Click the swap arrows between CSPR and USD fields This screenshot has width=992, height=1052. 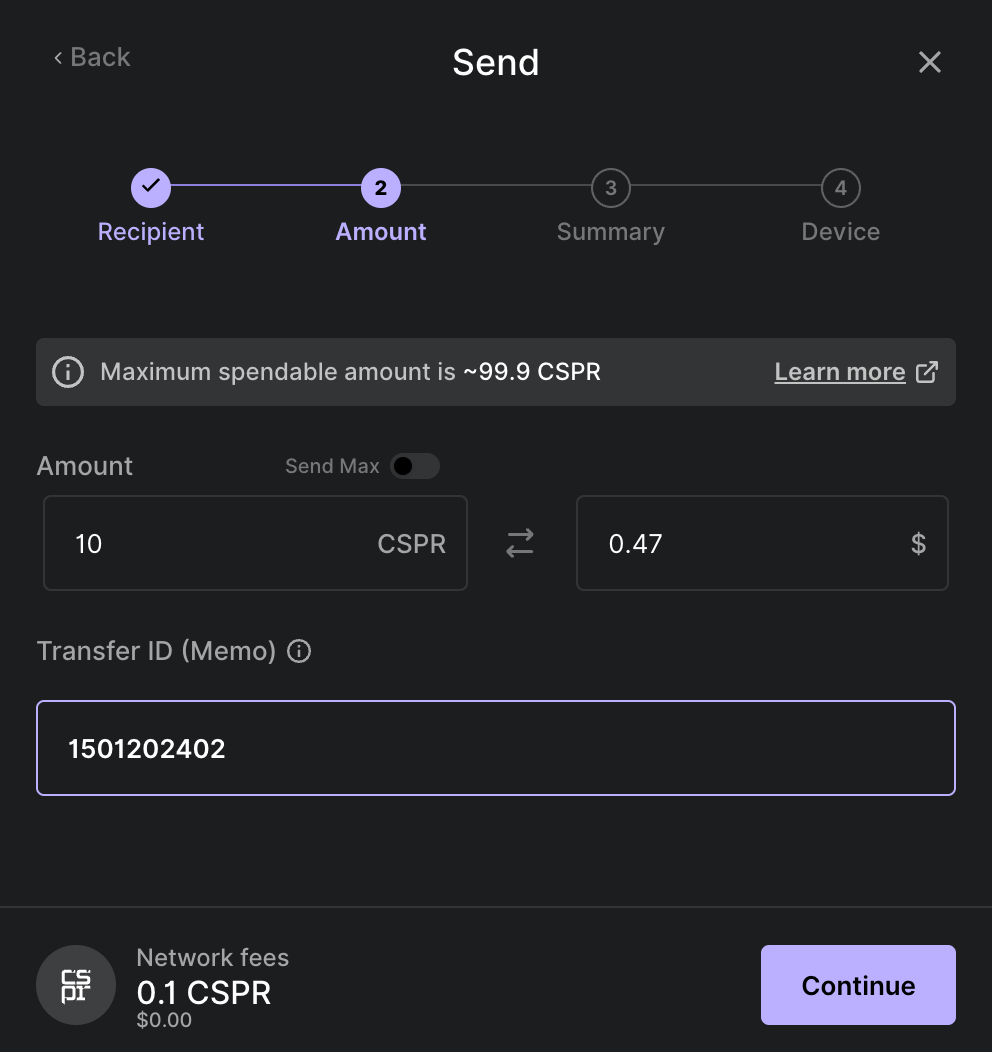coord(520,543)
